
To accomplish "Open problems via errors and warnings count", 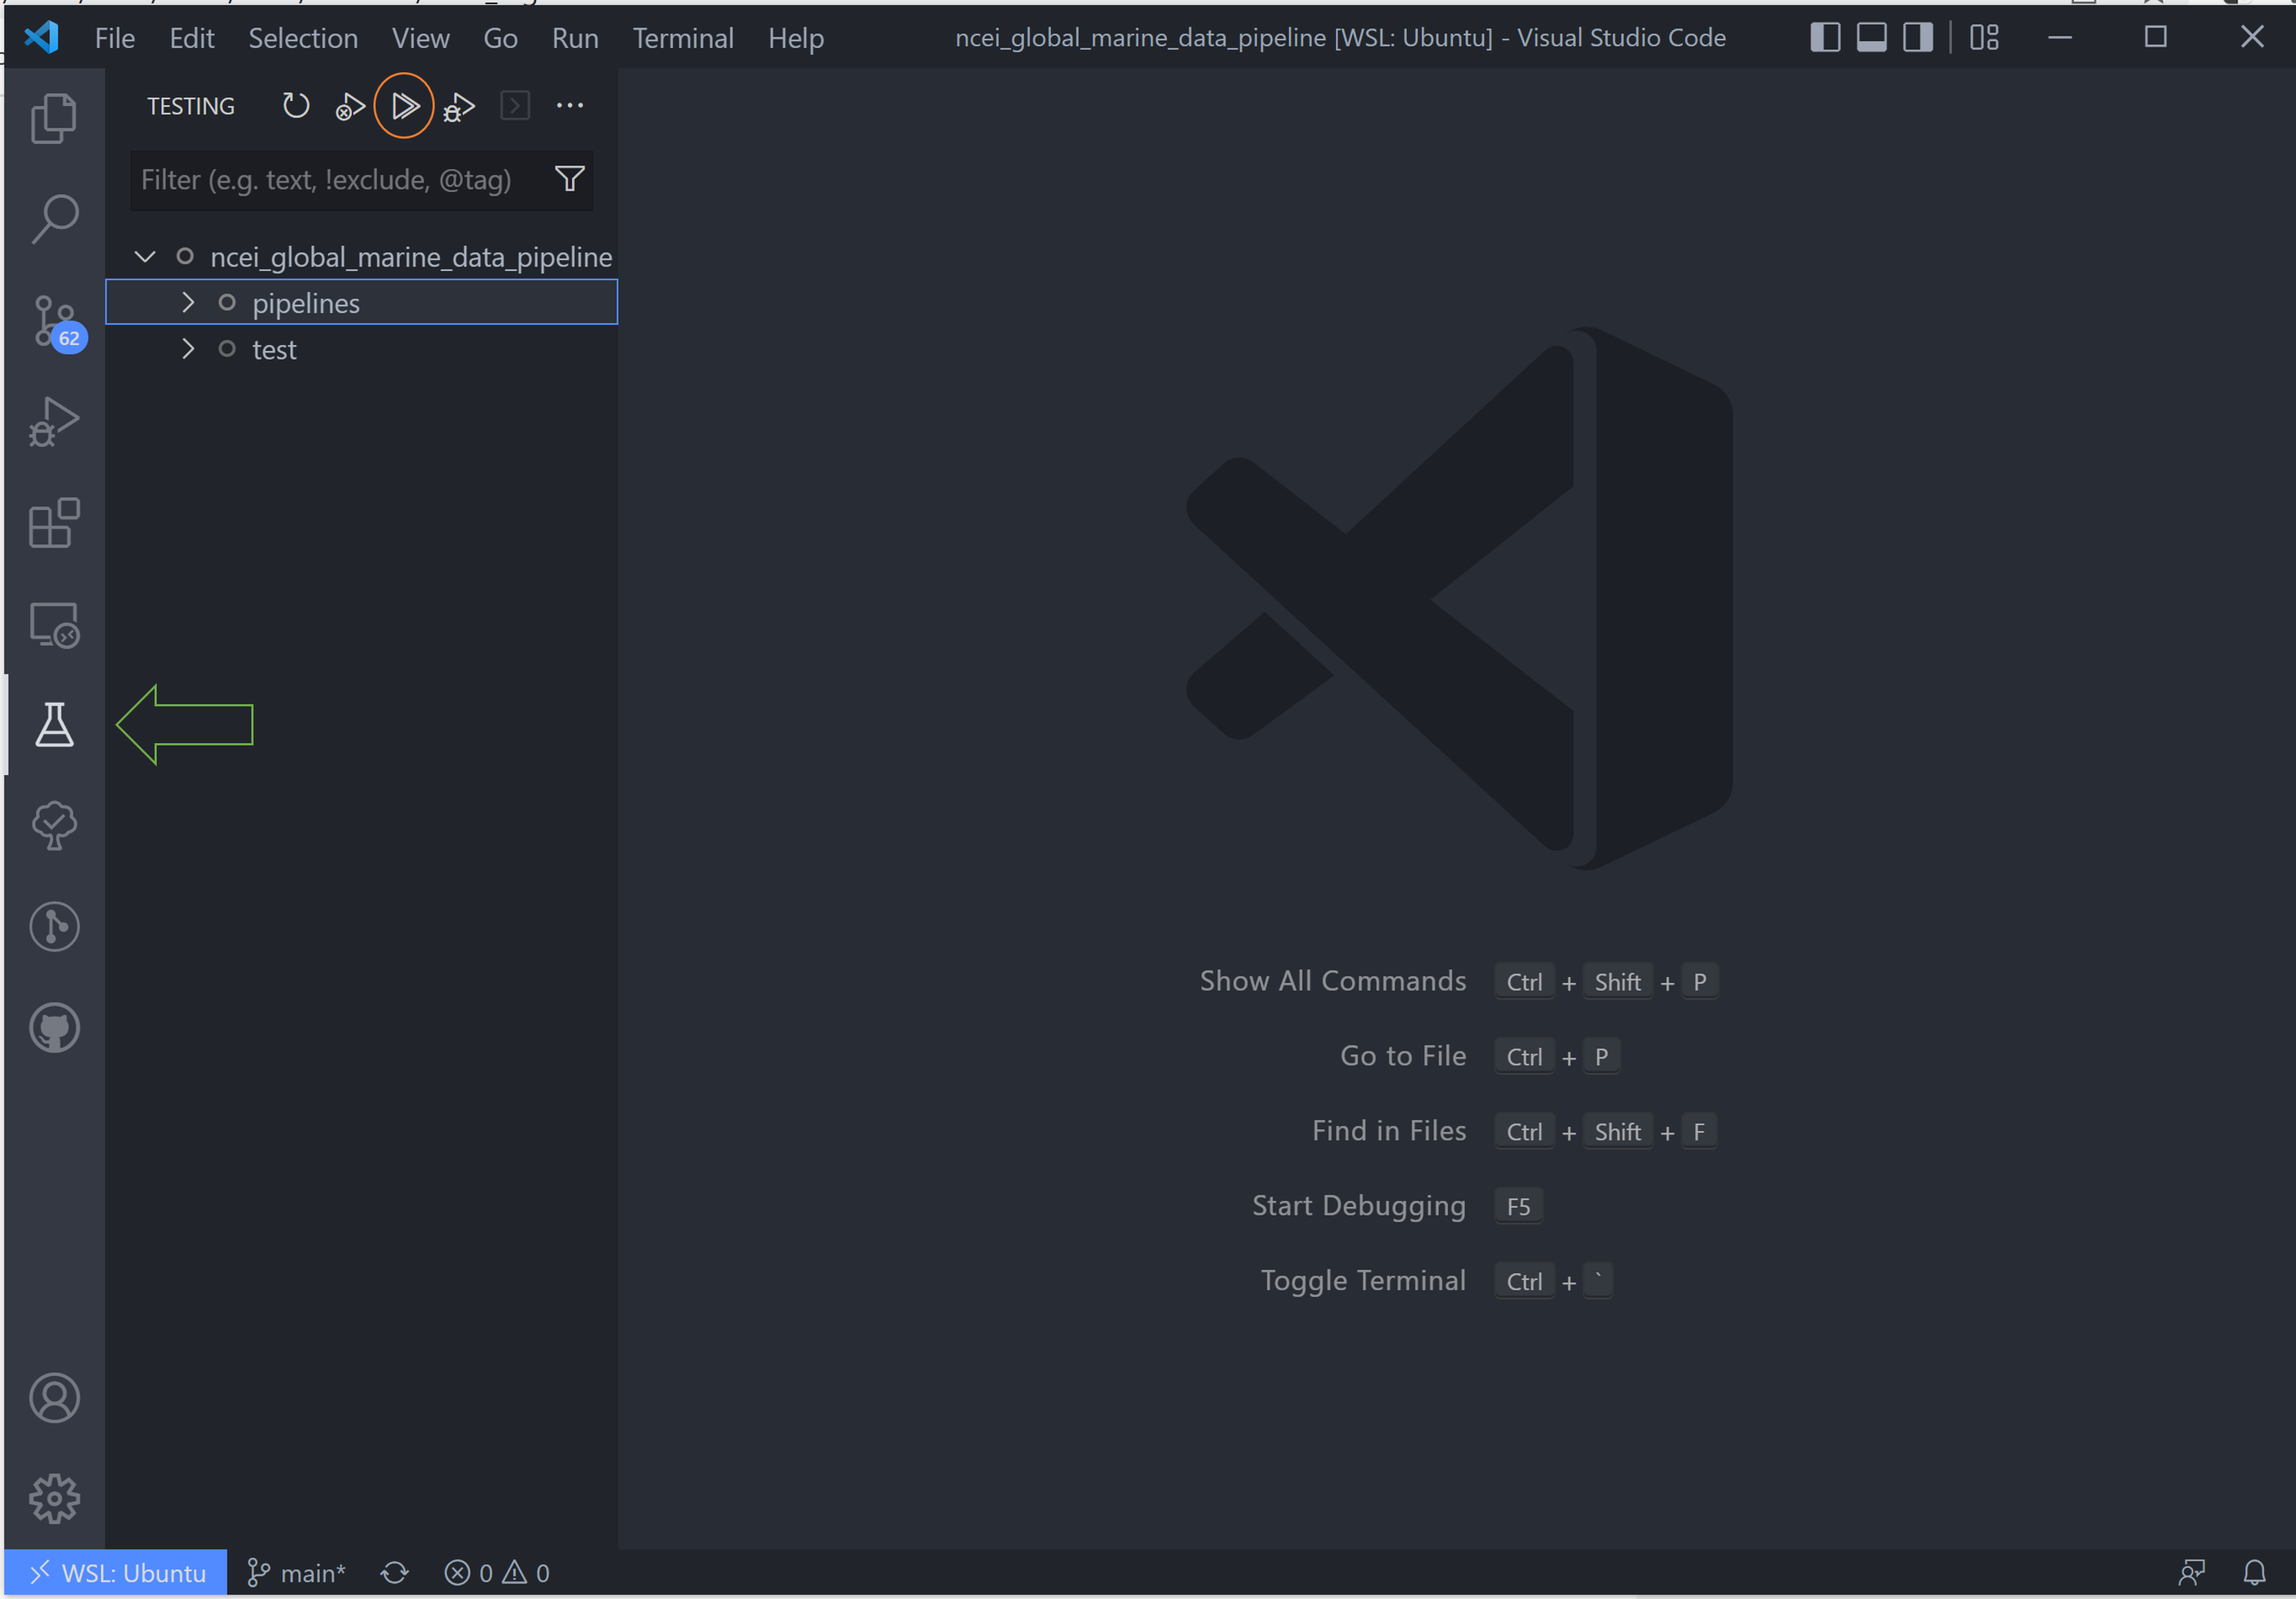I will point(497,1572).
